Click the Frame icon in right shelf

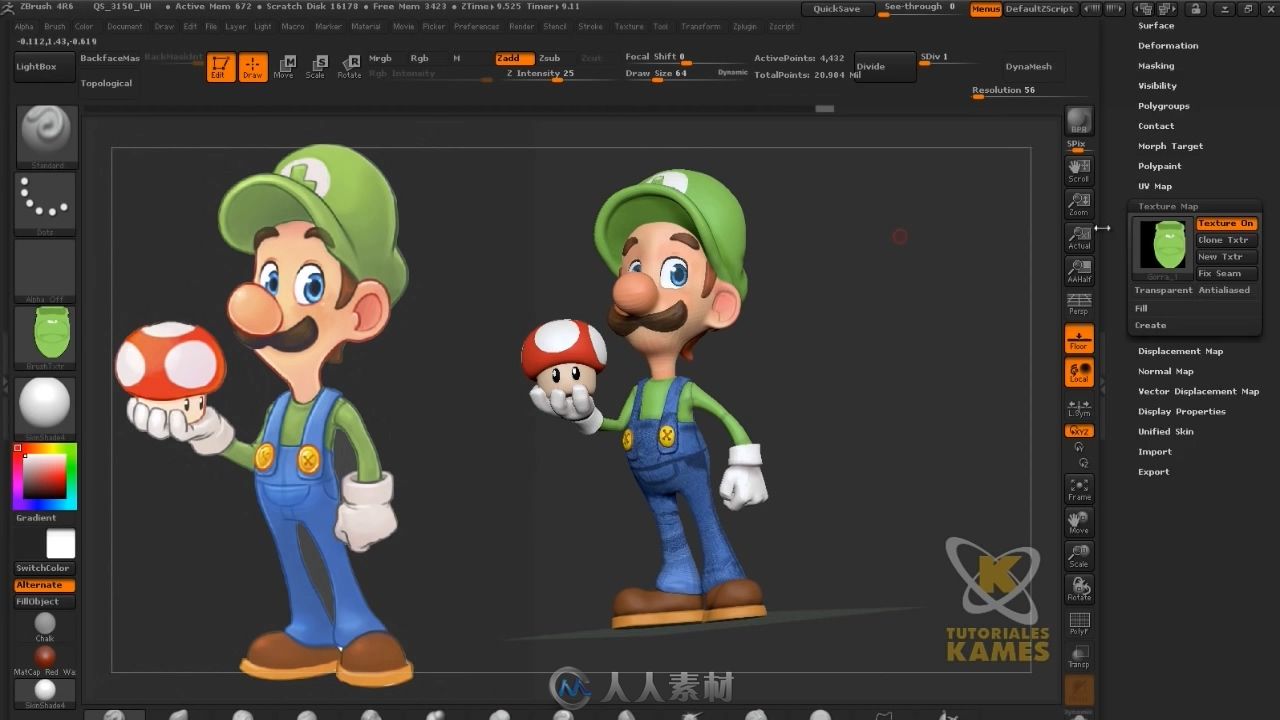pyautogui.click(x=1079, y=489)
